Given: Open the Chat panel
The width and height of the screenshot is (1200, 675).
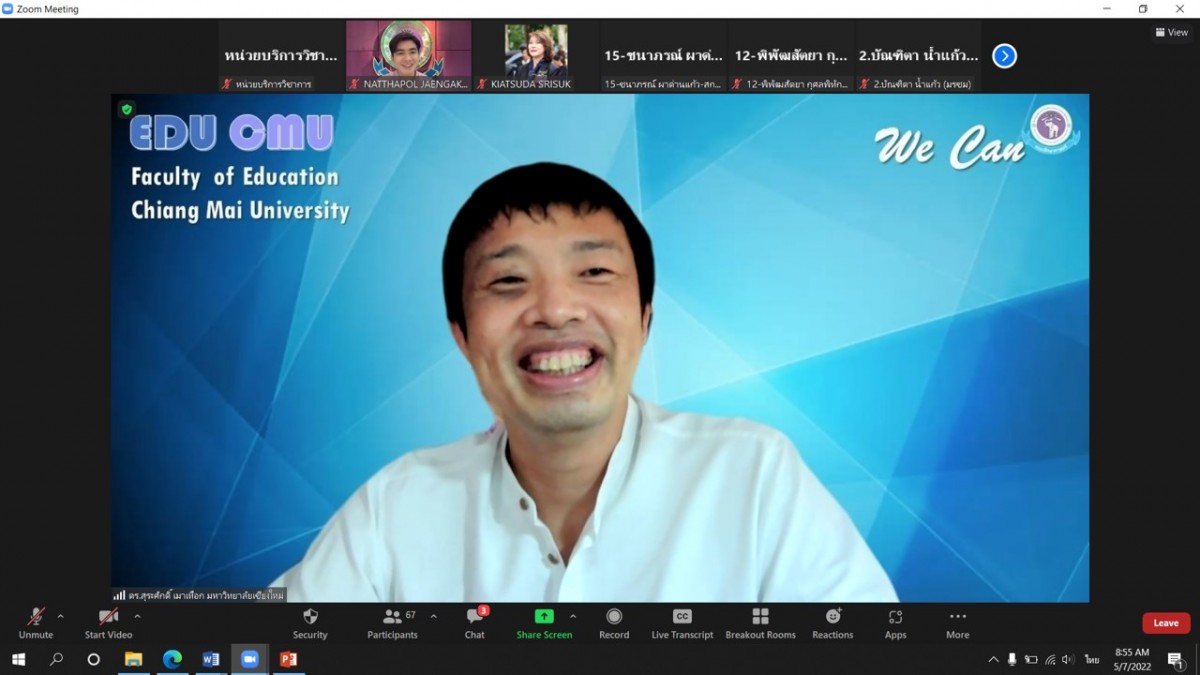Looking at the screenshot, I should (x=475, y=623).
